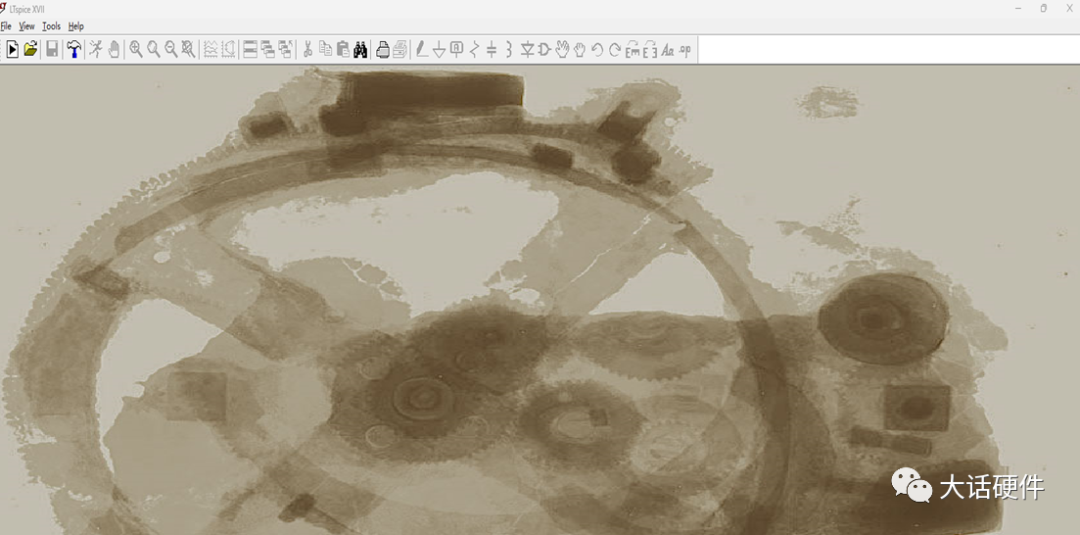This screenshot has width=1080, height=535.
Task: Place a Capacitor component
Action: click(x=491, y=49)
